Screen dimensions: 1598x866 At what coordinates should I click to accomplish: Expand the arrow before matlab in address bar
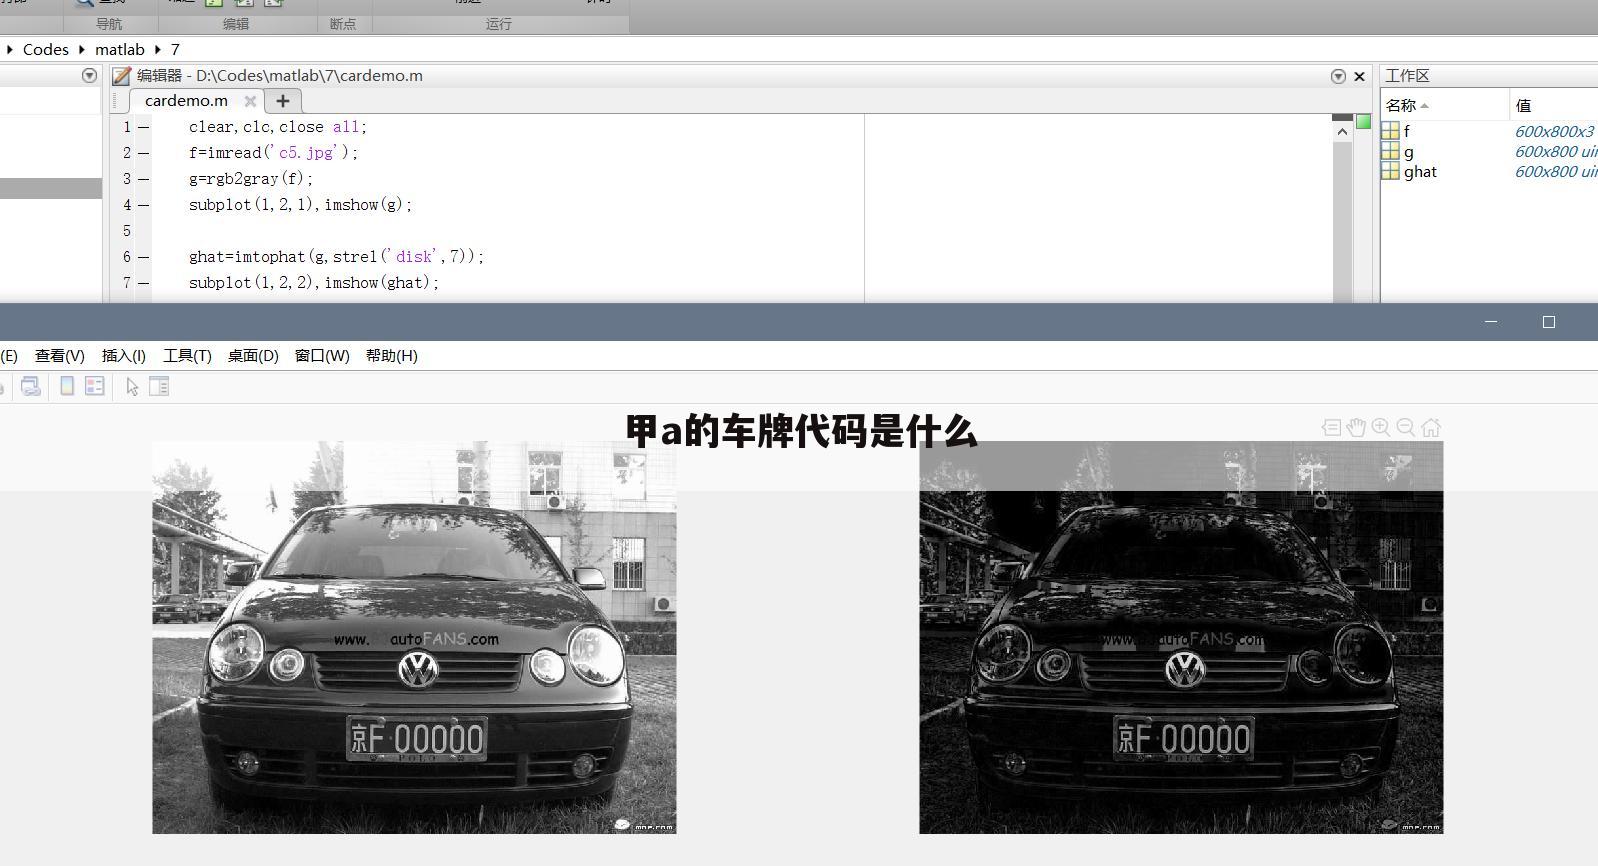(81, 49)
